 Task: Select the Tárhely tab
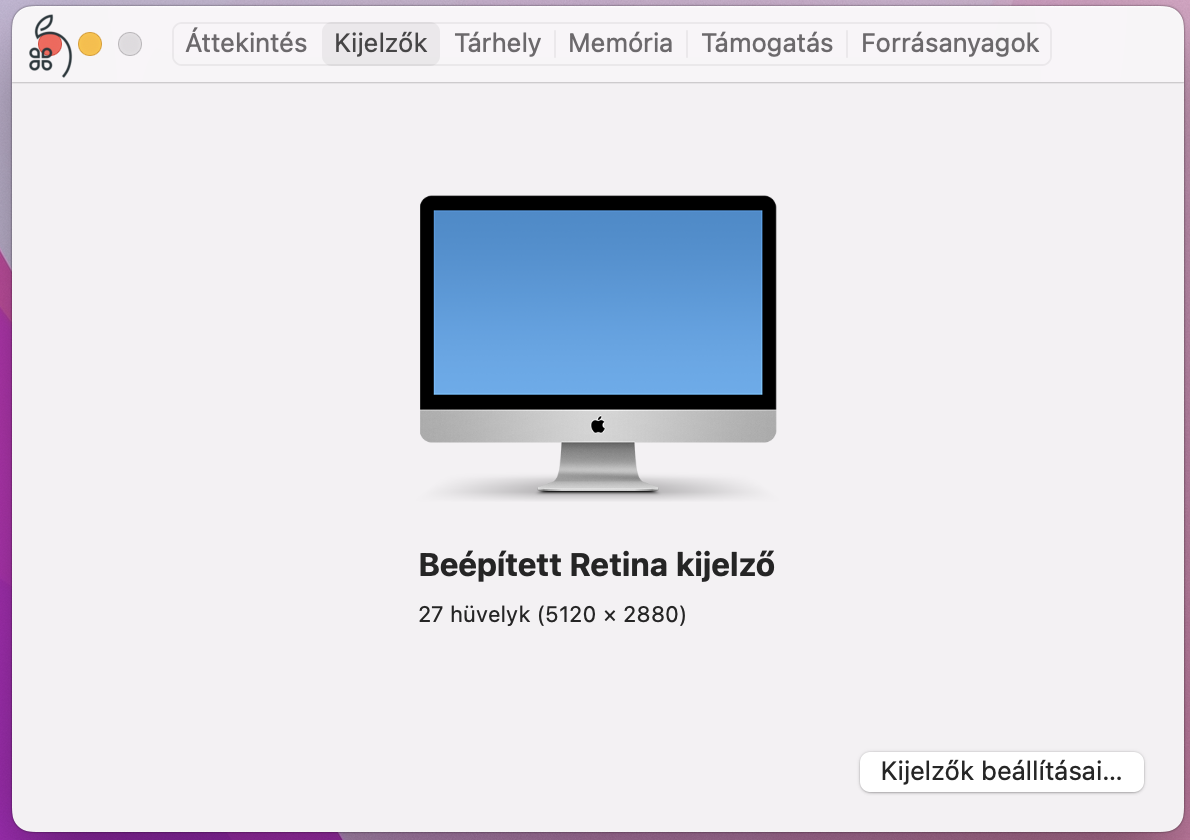point(497,43)
